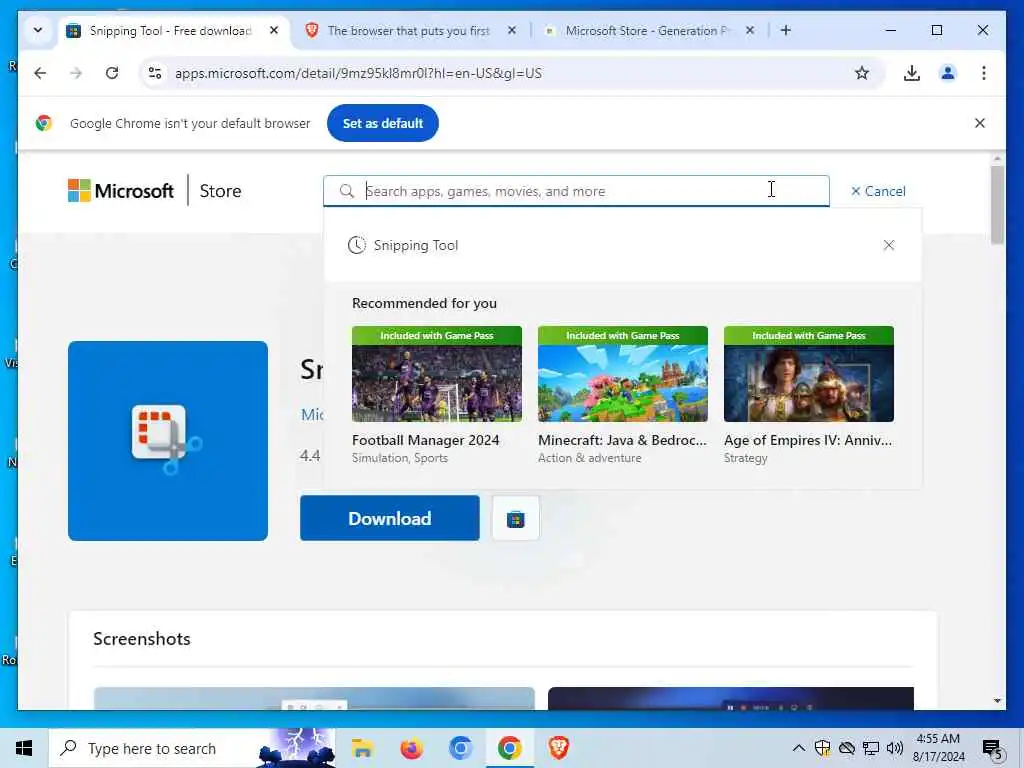Click the Minecraft: Java & Bedrock title

[622, 440]
